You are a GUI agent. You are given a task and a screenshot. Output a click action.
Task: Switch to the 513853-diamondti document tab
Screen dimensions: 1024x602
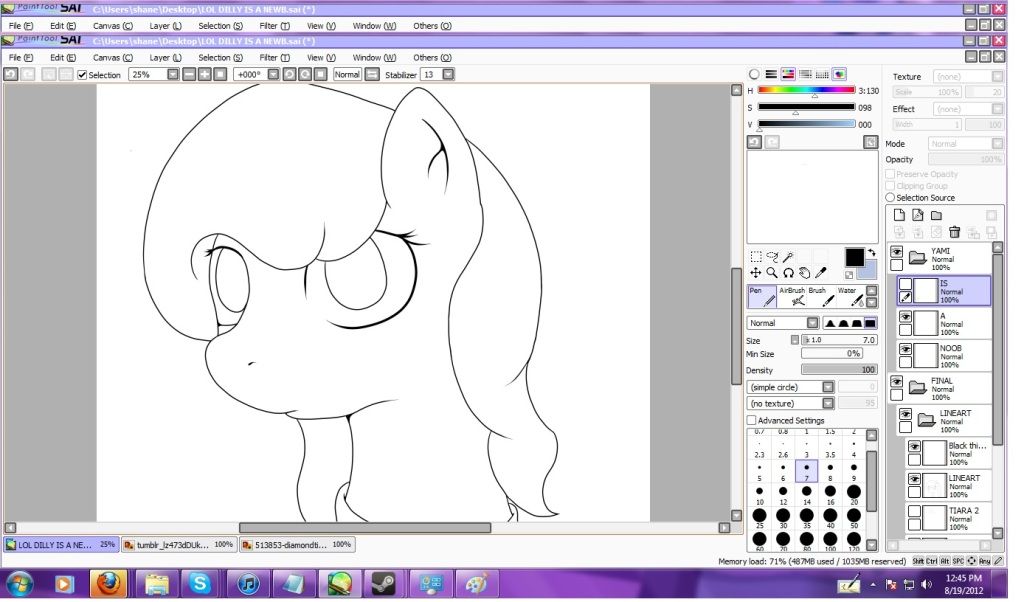[297, 545]
